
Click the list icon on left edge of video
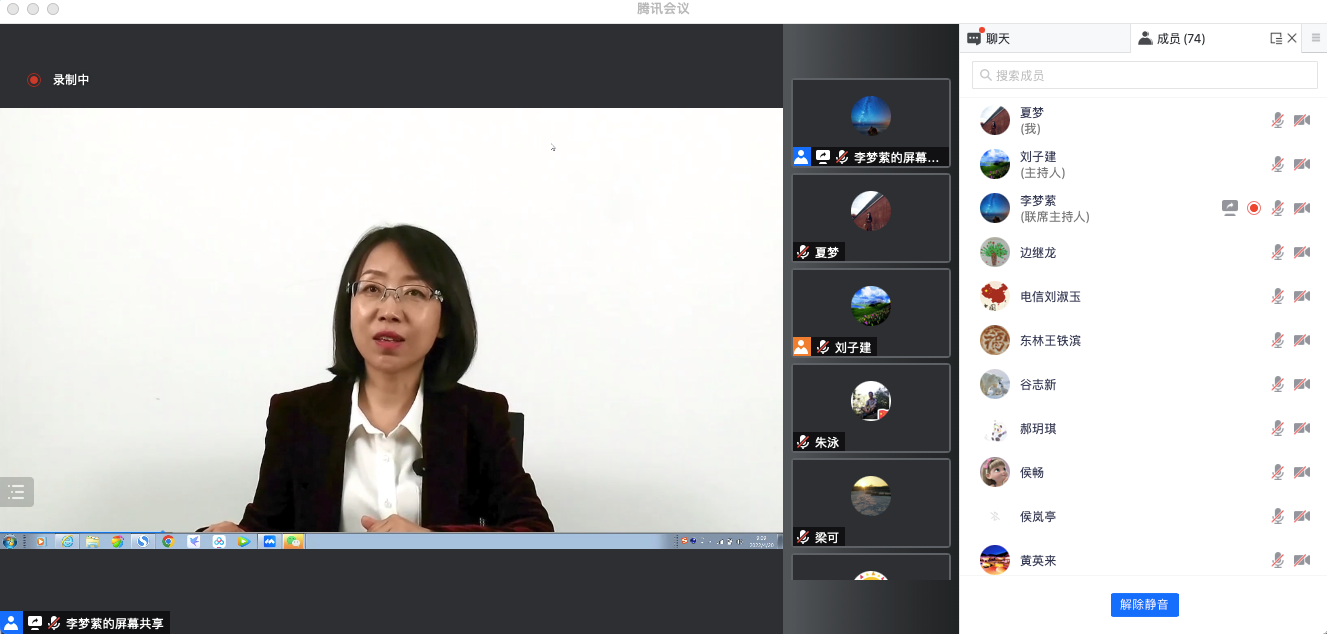point(16,492)
